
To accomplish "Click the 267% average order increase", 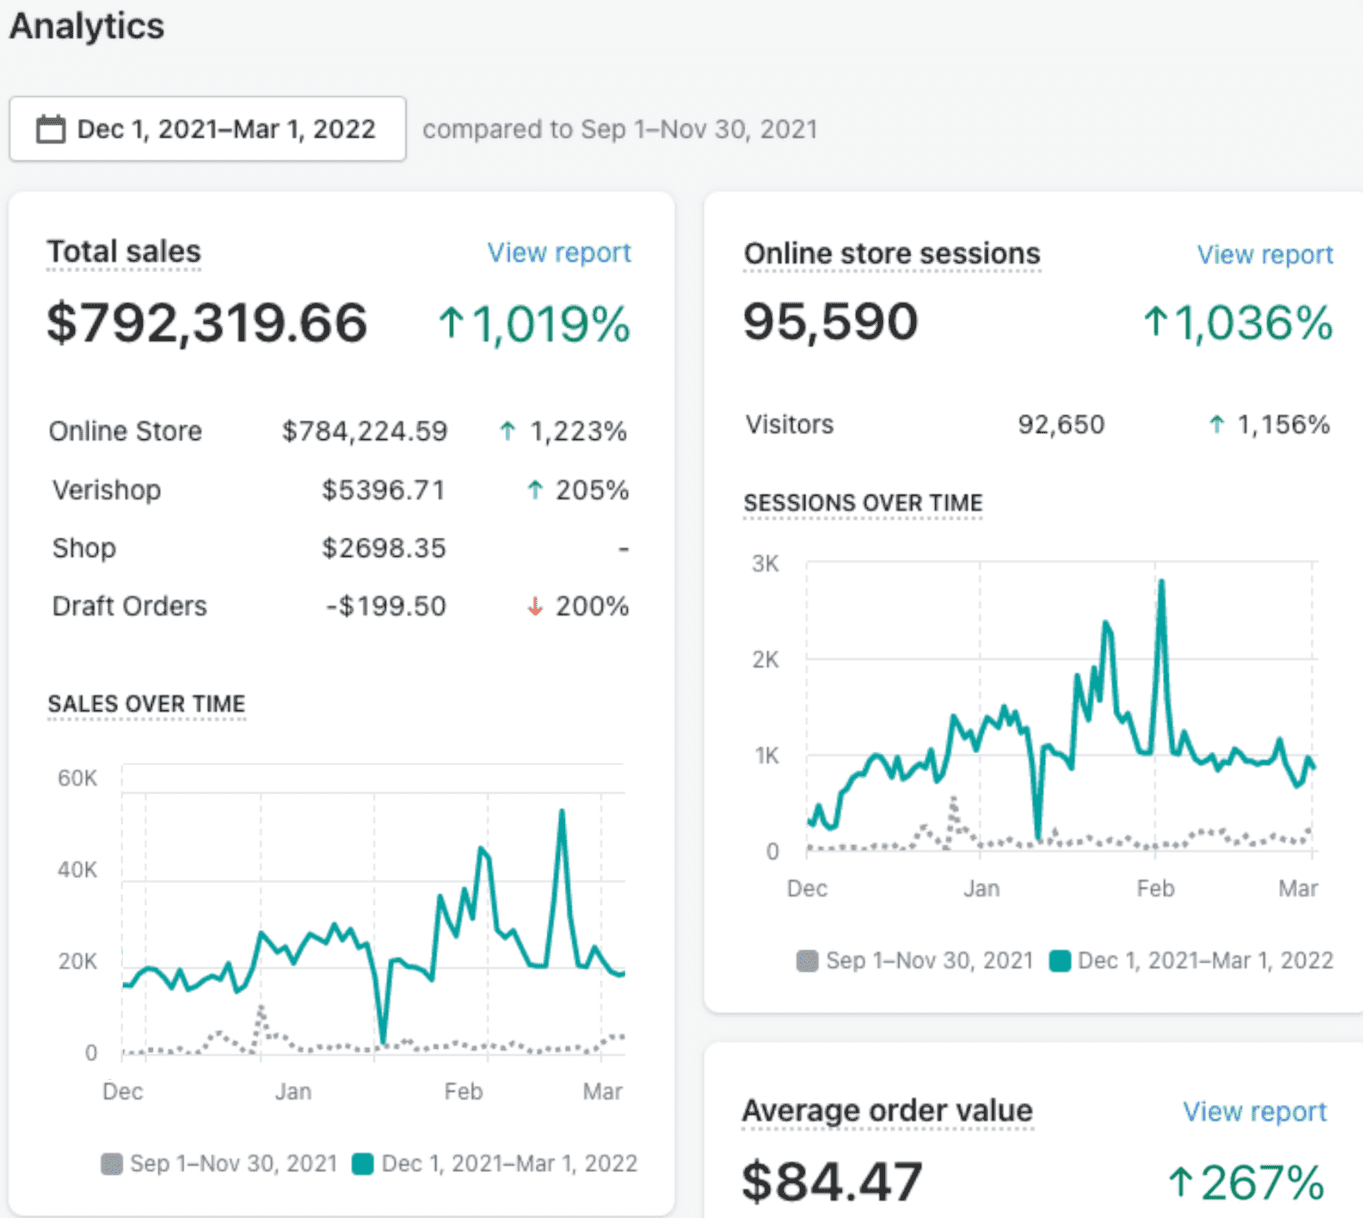I will (1262, 1182).
